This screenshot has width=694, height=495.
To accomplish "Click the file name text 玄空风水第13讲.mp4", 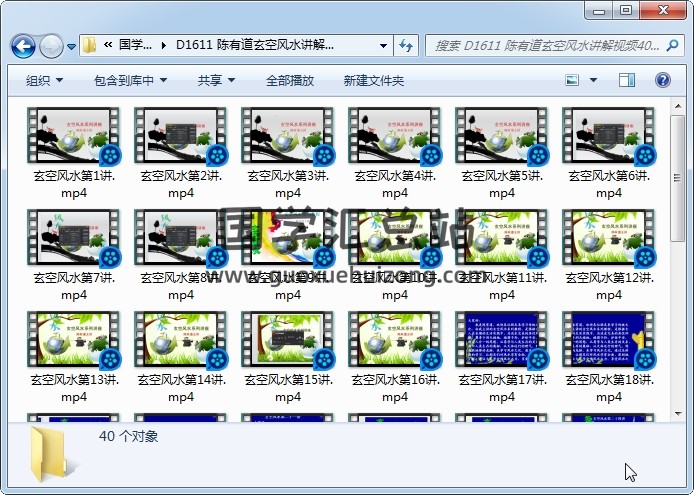I will click(74, 388).
